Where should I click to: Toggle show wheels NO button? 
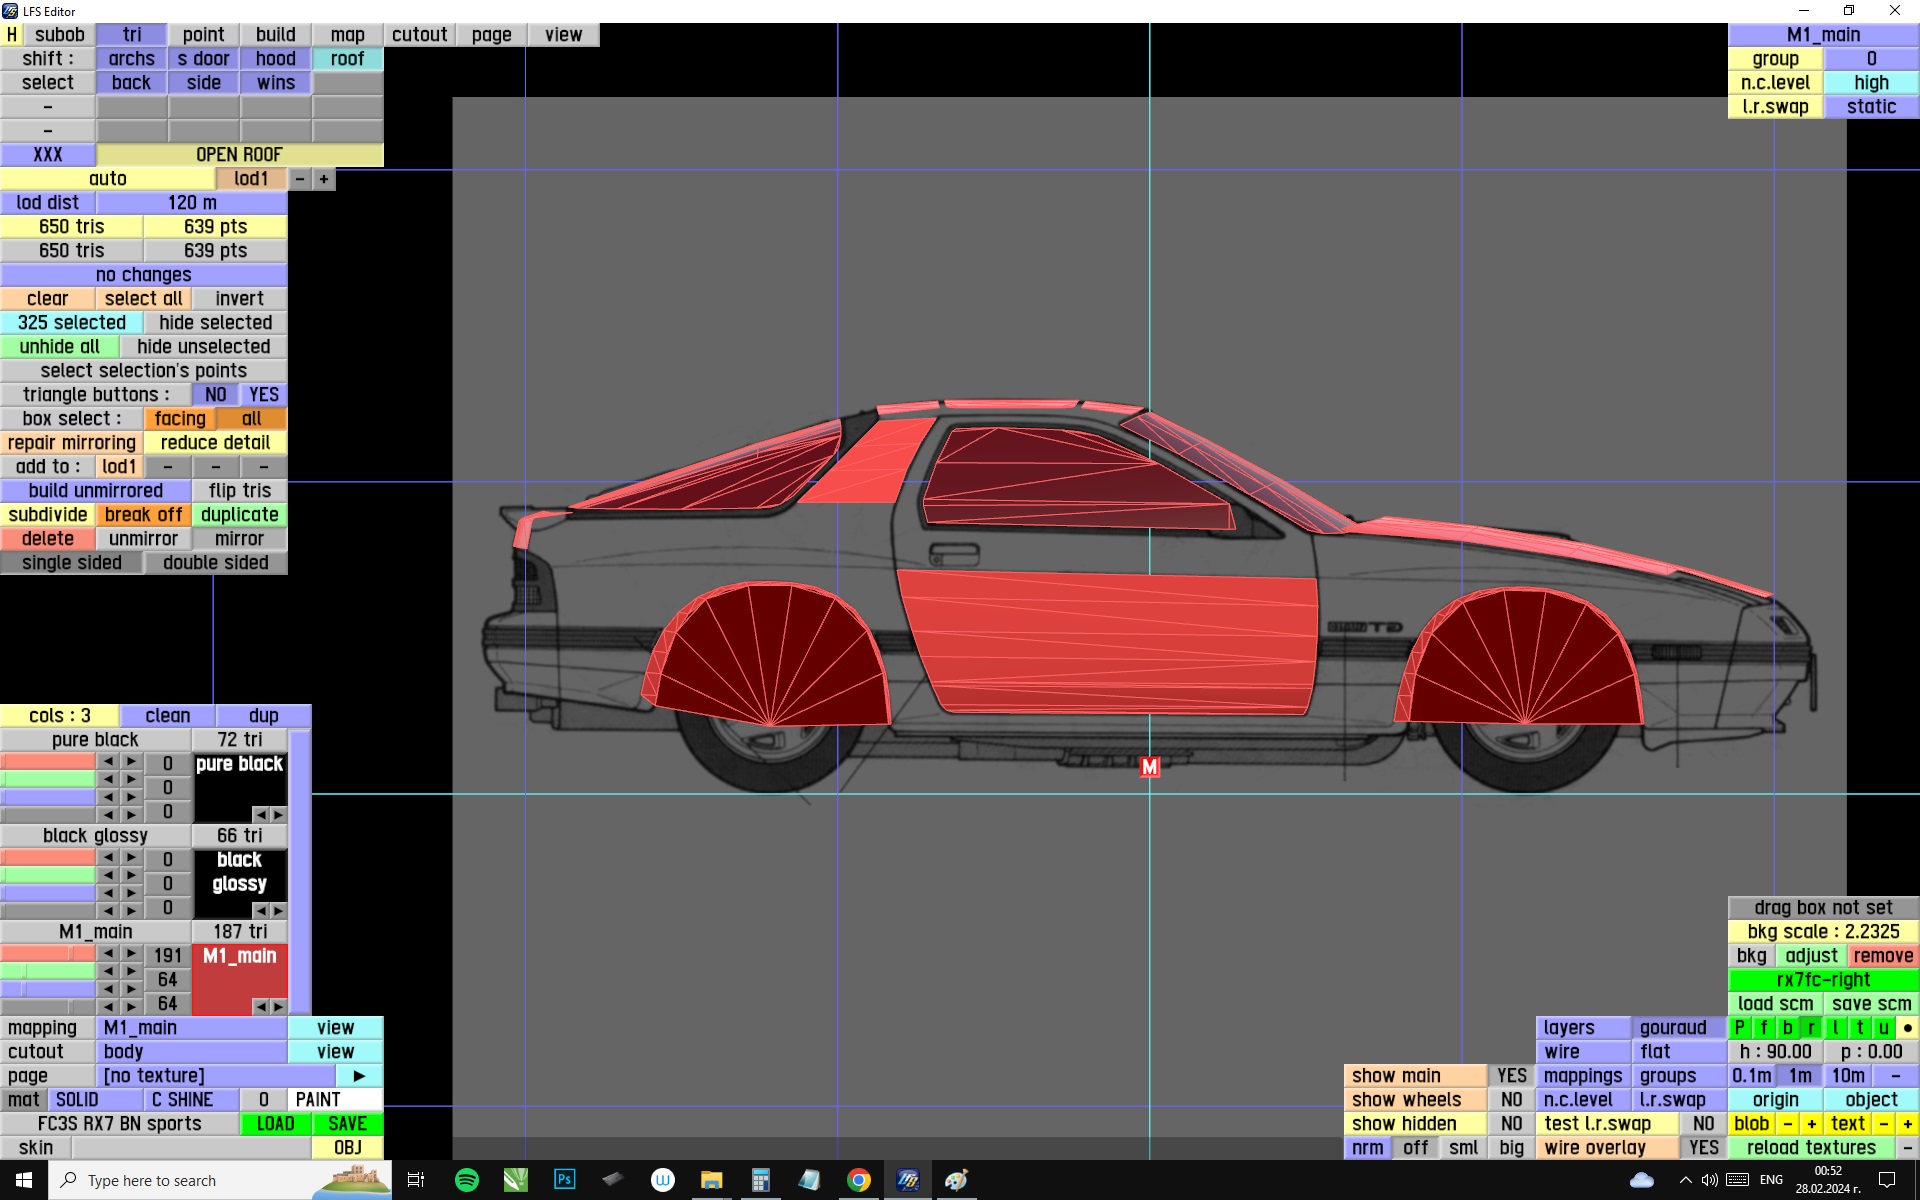[x=1511, y=1100]
